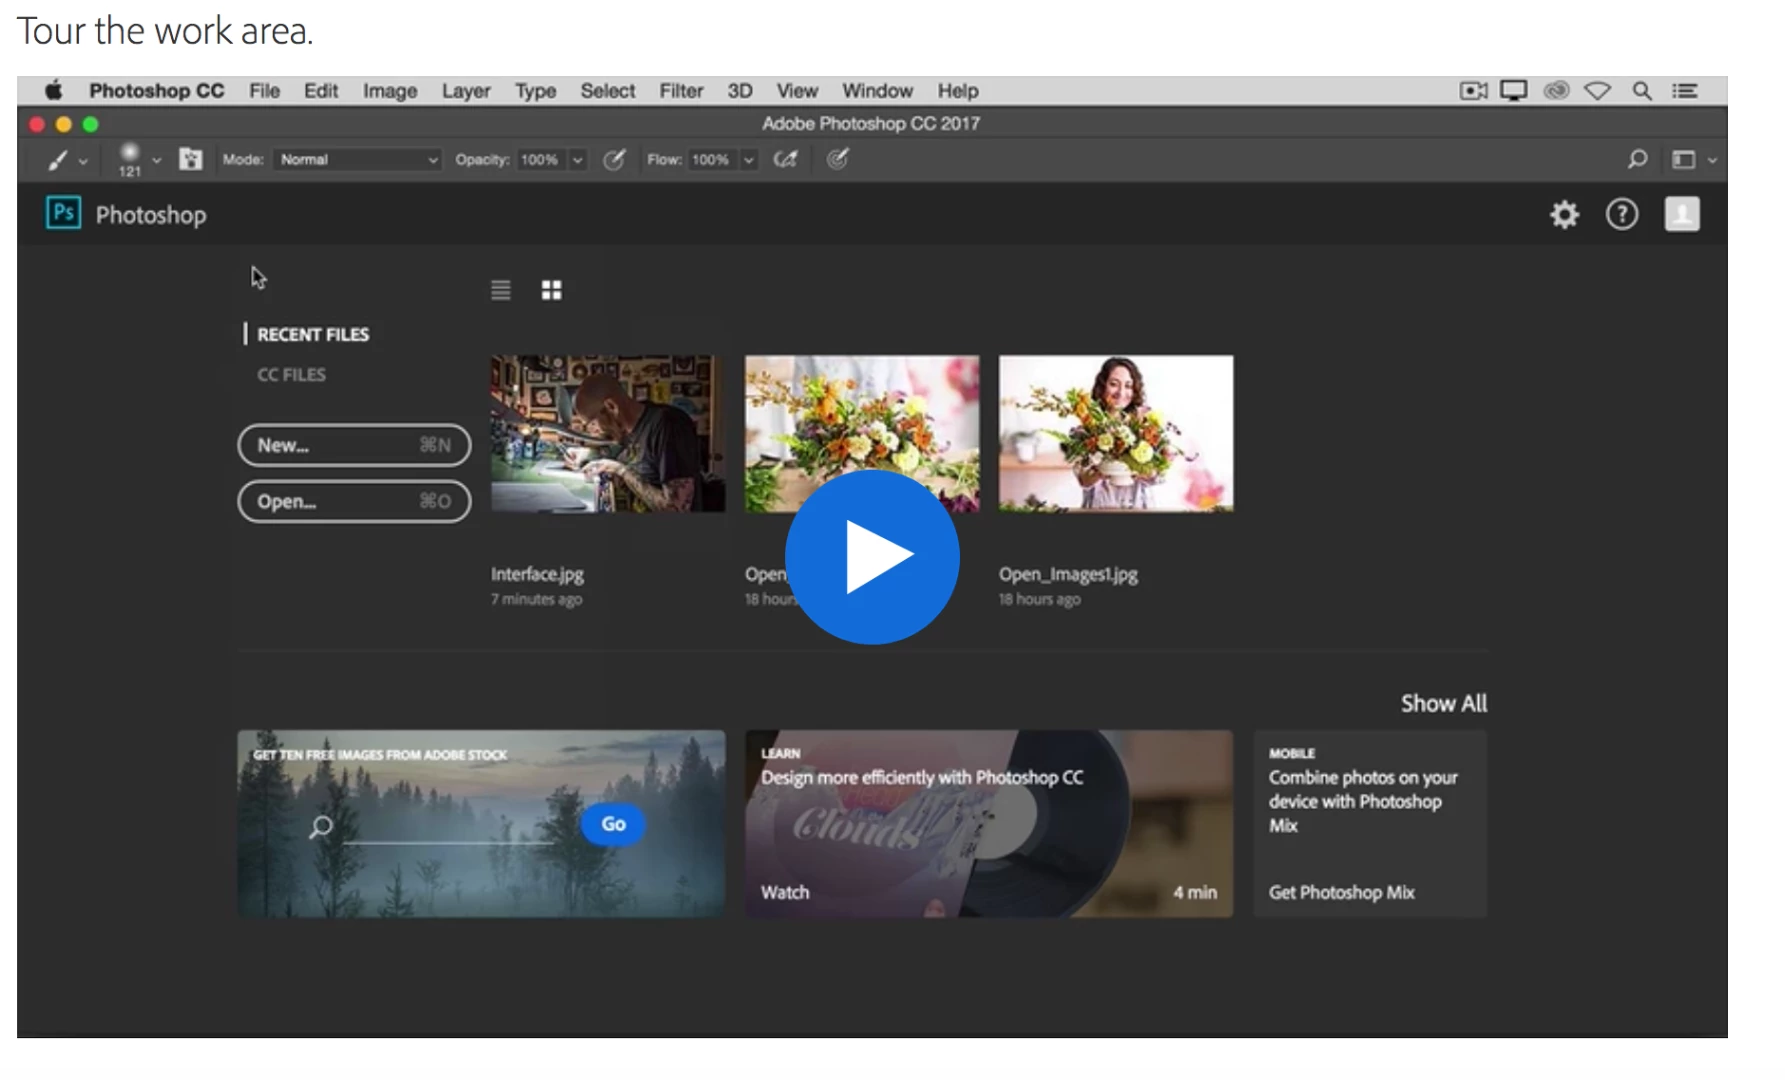Click Show All link
The width and height of the screenshot is (1785, 1080).
point(1443,703)
